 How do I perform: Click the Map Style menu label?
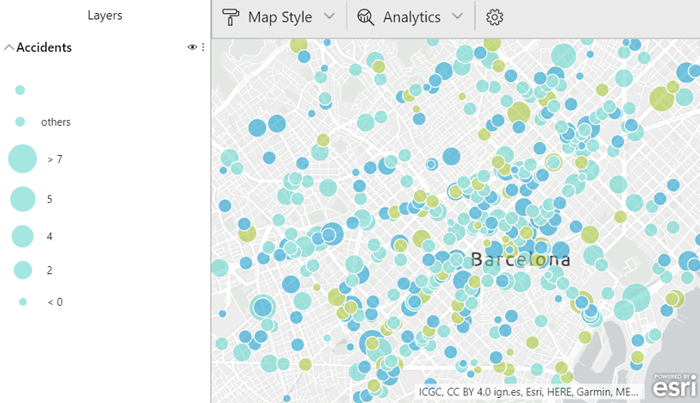tap(280, 17)
